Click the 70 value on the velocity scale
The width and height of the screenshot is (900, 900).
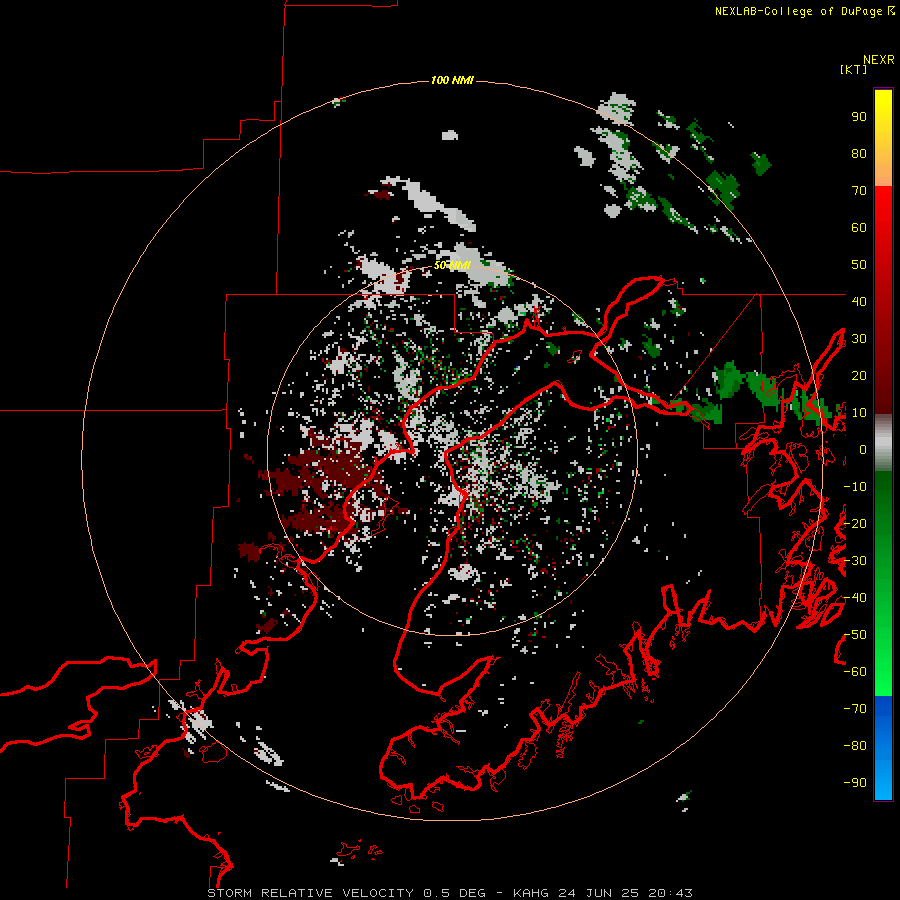[x=859, y=191]
